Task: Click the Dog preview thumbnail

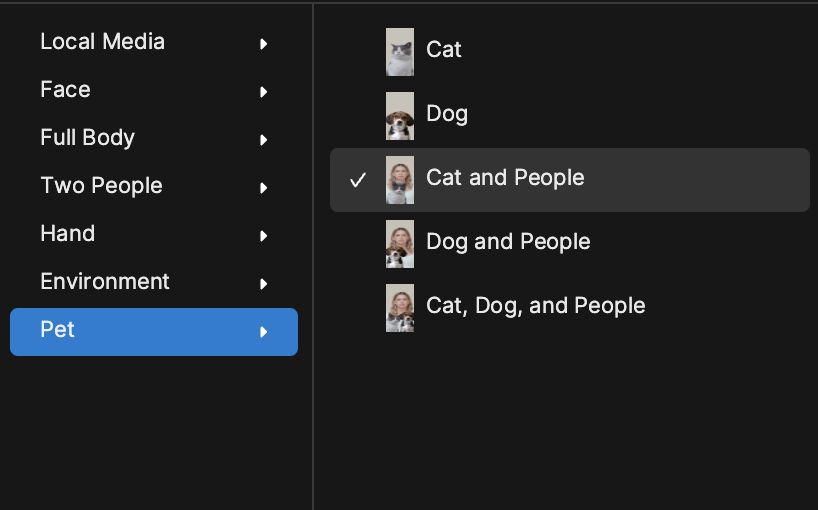Action: (400, 115)
